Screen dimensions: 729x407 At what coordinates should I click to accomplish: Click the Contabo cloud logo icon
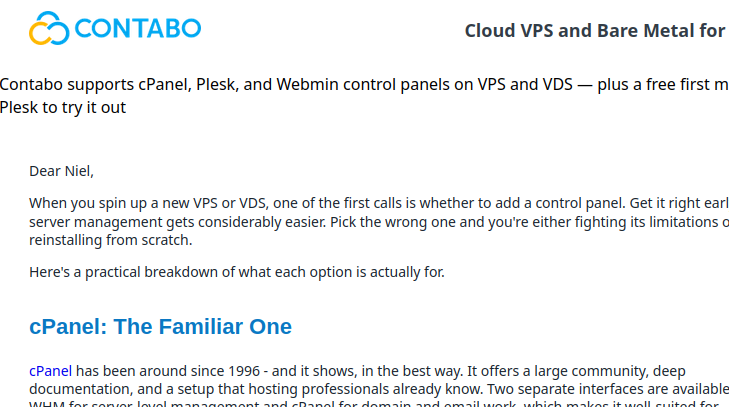(x=48, y=28)
